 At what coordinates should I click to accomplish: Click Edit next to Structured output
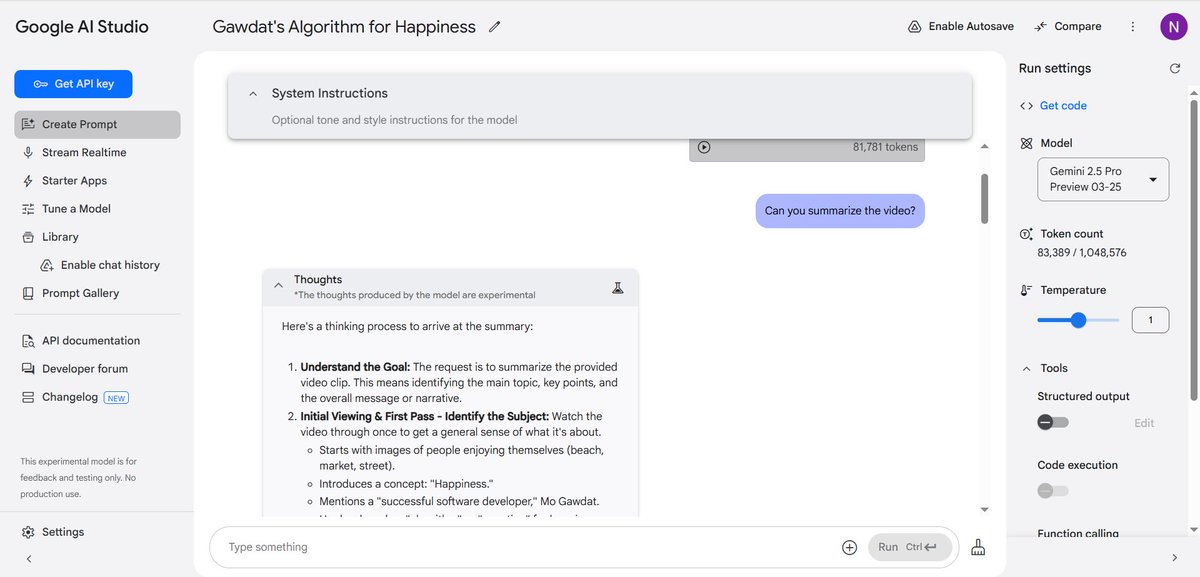1144,423
